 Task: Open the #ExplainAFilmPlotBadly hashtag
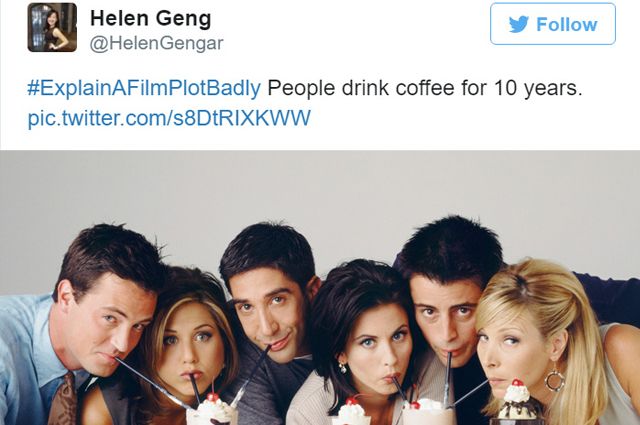tap(144, 88)
